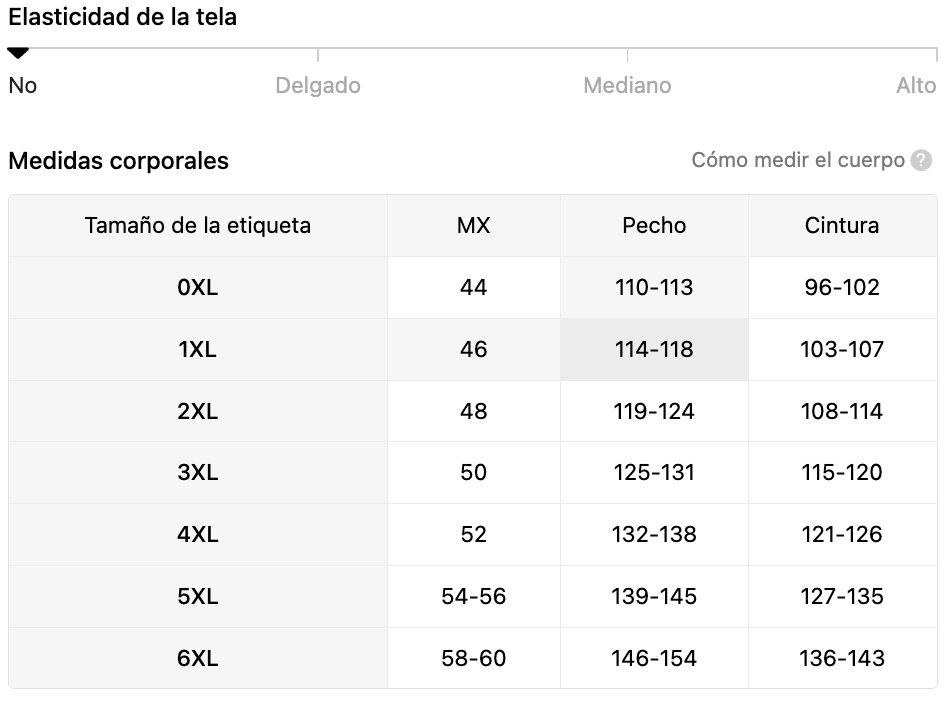Click the 3XL size label

pyautogui.click(x=198, y=473)
